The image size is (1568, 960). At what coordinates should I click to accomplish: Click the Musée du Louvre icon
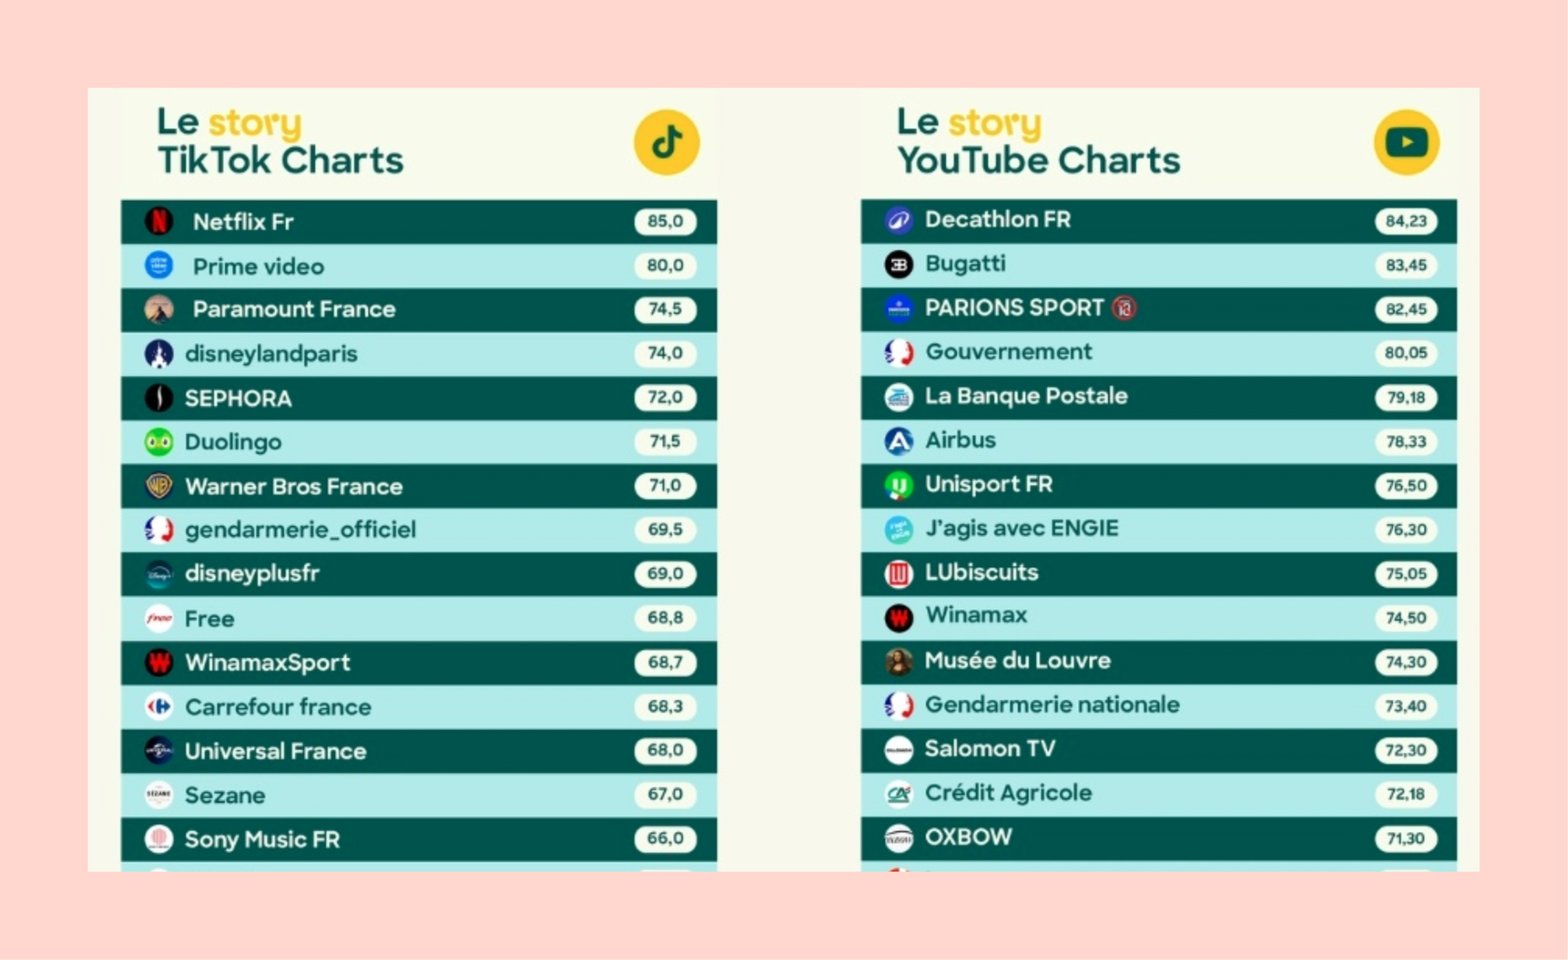pyautogui.click(x=899, y=661)
